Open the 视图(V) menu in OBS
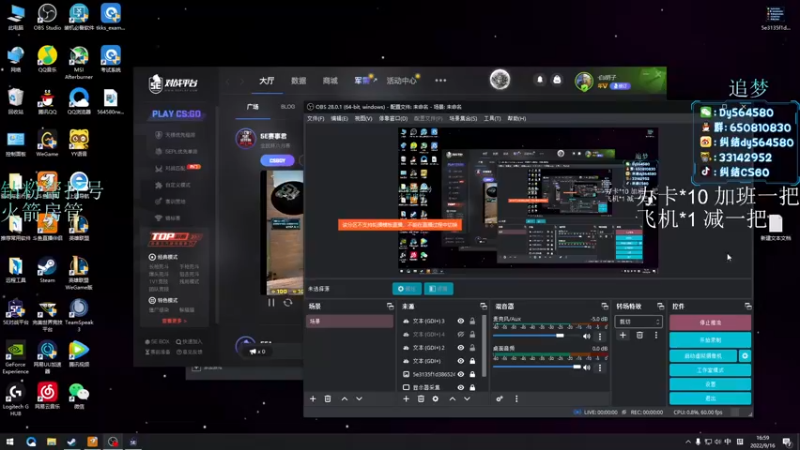800x450 pixels. coord(363,118)
